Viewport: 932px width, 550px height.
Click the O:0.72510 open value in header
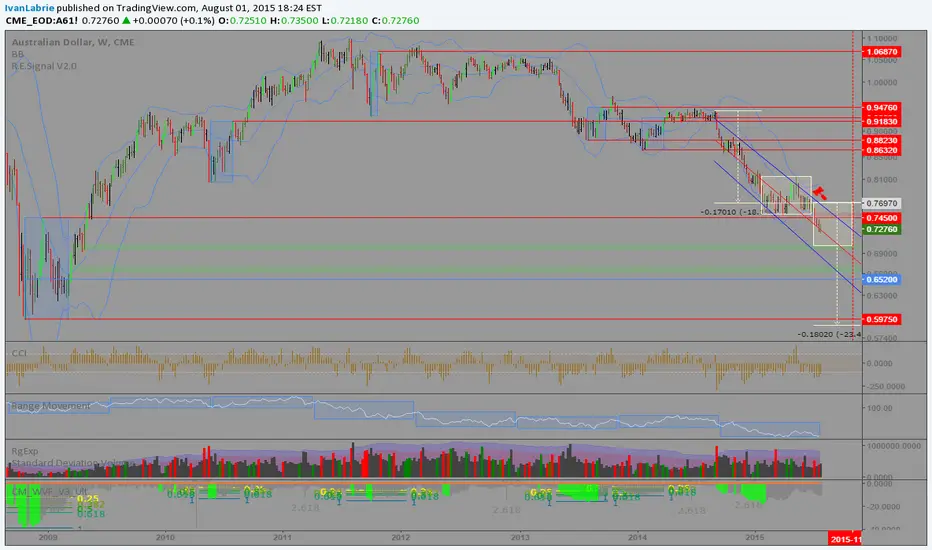coord(242,20)
